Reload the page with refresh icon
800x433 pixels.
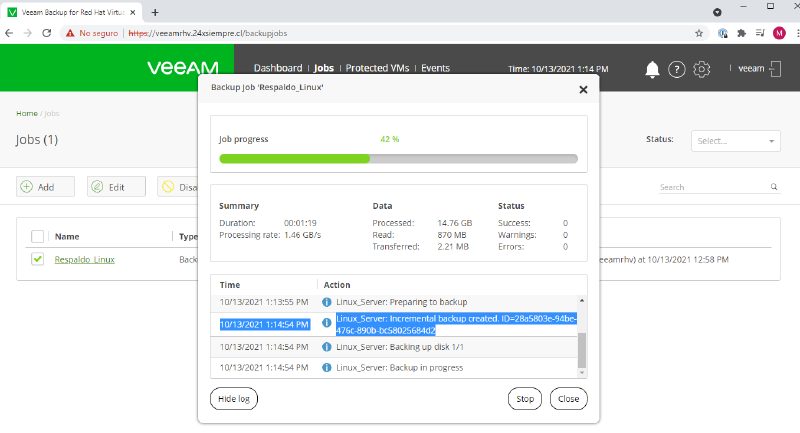point(46,33)
